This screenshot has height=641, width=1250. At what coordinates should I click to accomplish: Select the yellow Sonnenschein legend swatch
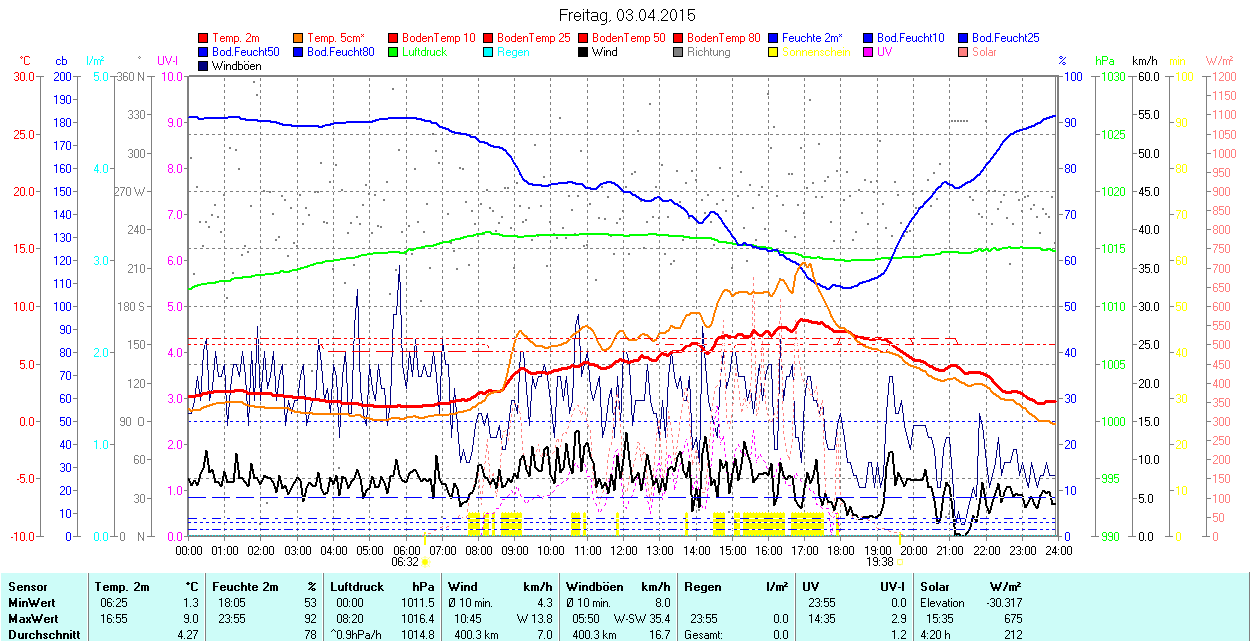[774, 52]
